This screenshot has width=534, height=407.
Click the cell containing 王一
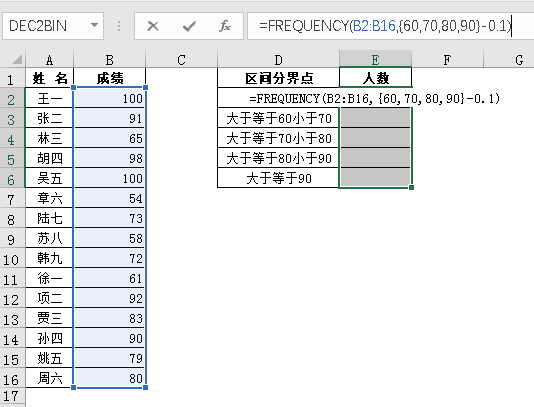click(x=49, y=98)
